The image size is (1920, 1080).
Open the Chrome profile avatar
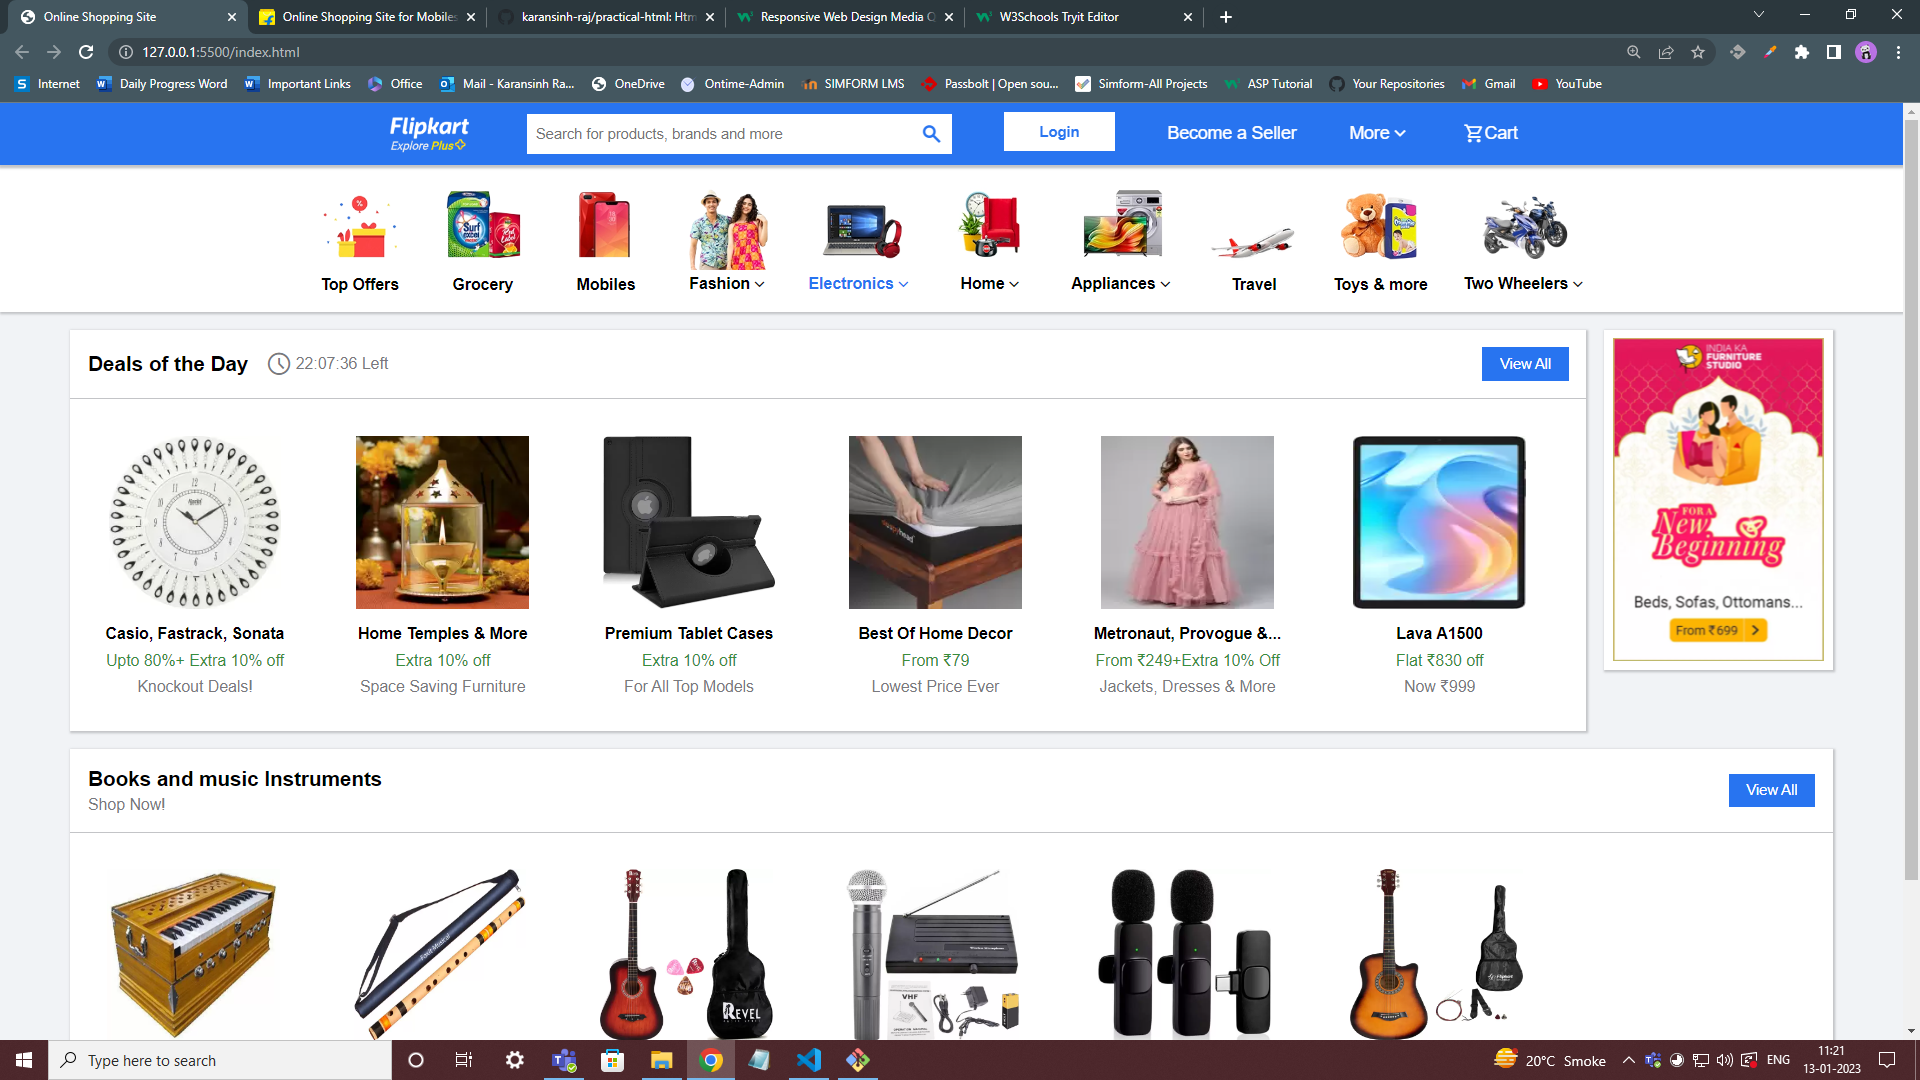1866,52
